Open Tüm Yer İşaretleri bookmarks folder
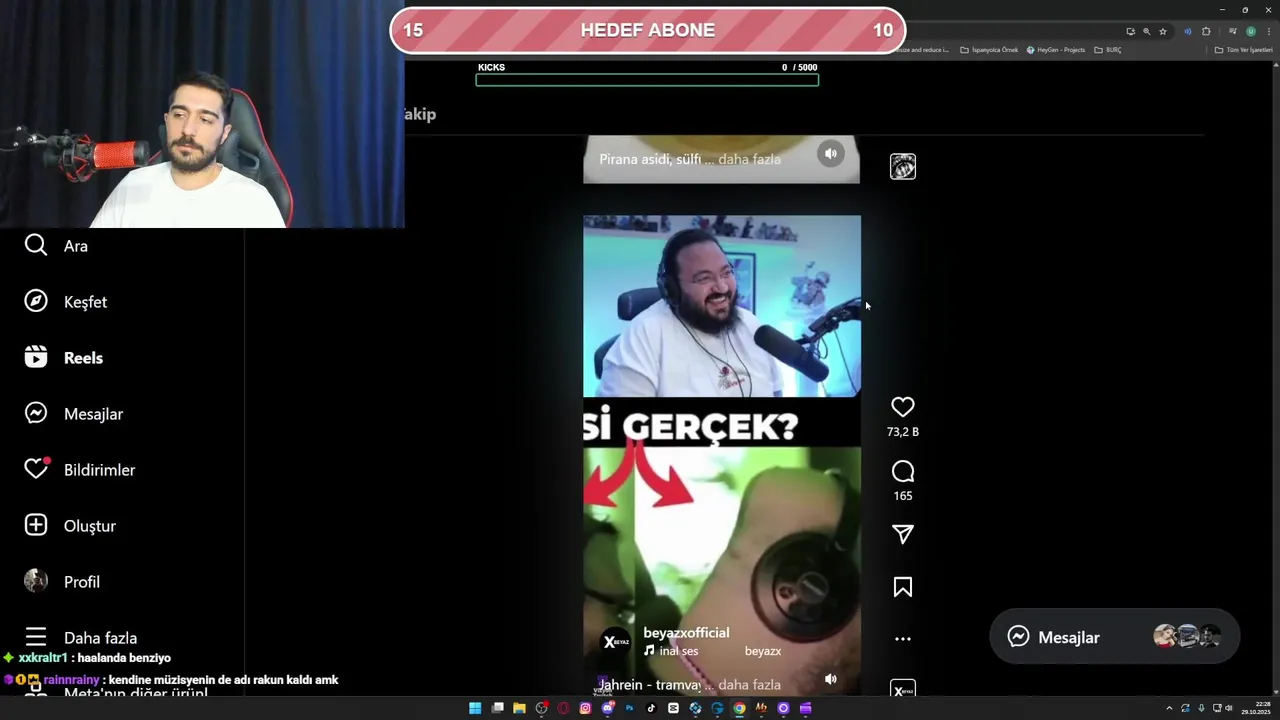The image size is (1280, 720). coord(1243,50)
